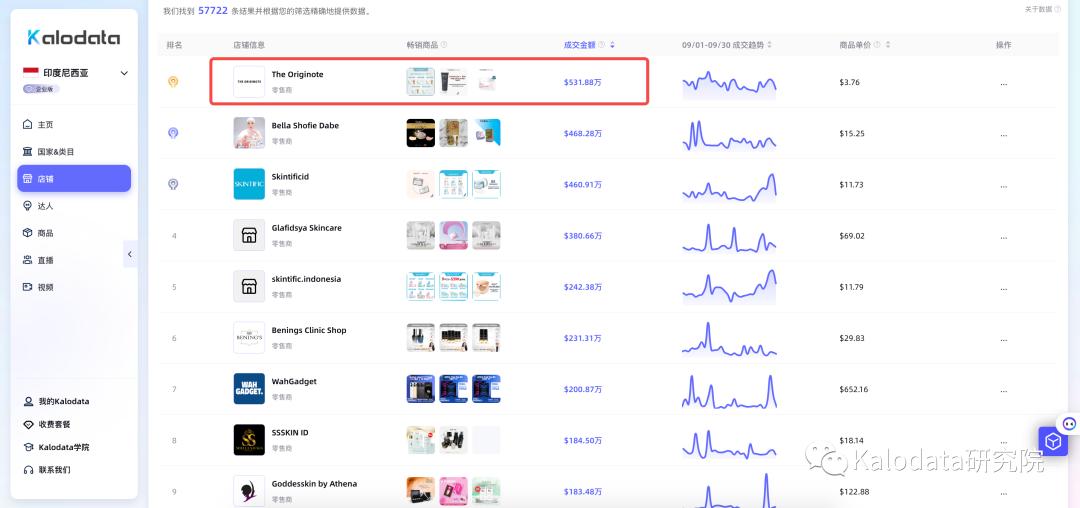The height and width of the screenshot is (508, 1080).
Task: Open SSSKIN ID shop name
Action: coord(290,432)
